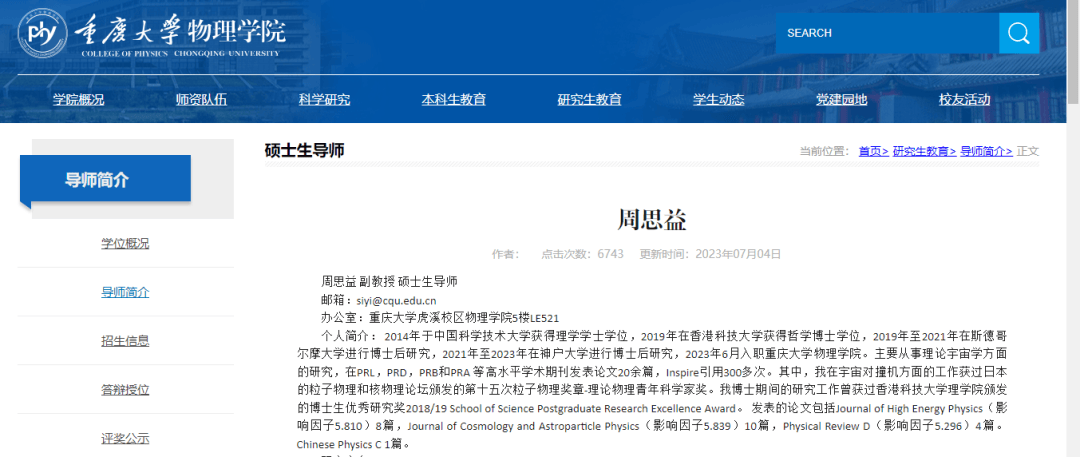Image resolution: width=1080 pixels, height=457 pixels.
Task: Click the page vertical scrollbar
Action: (1073, 250)
